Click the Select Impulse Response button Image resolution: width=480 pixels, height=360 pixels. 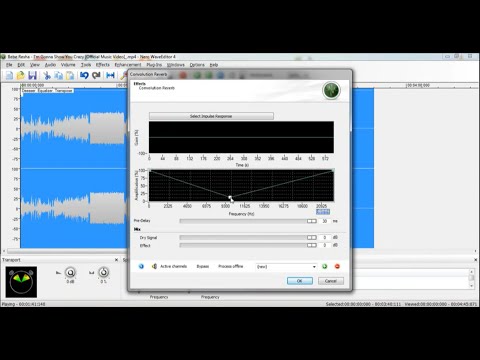(211, 116)
